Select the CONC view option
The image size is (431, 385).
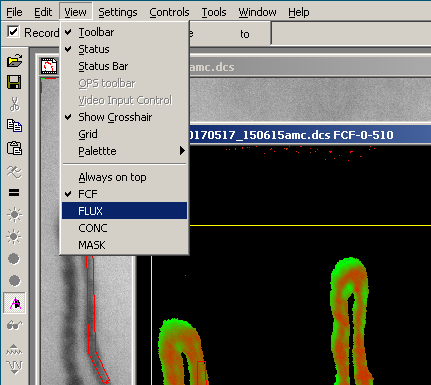tap(124, 228)
